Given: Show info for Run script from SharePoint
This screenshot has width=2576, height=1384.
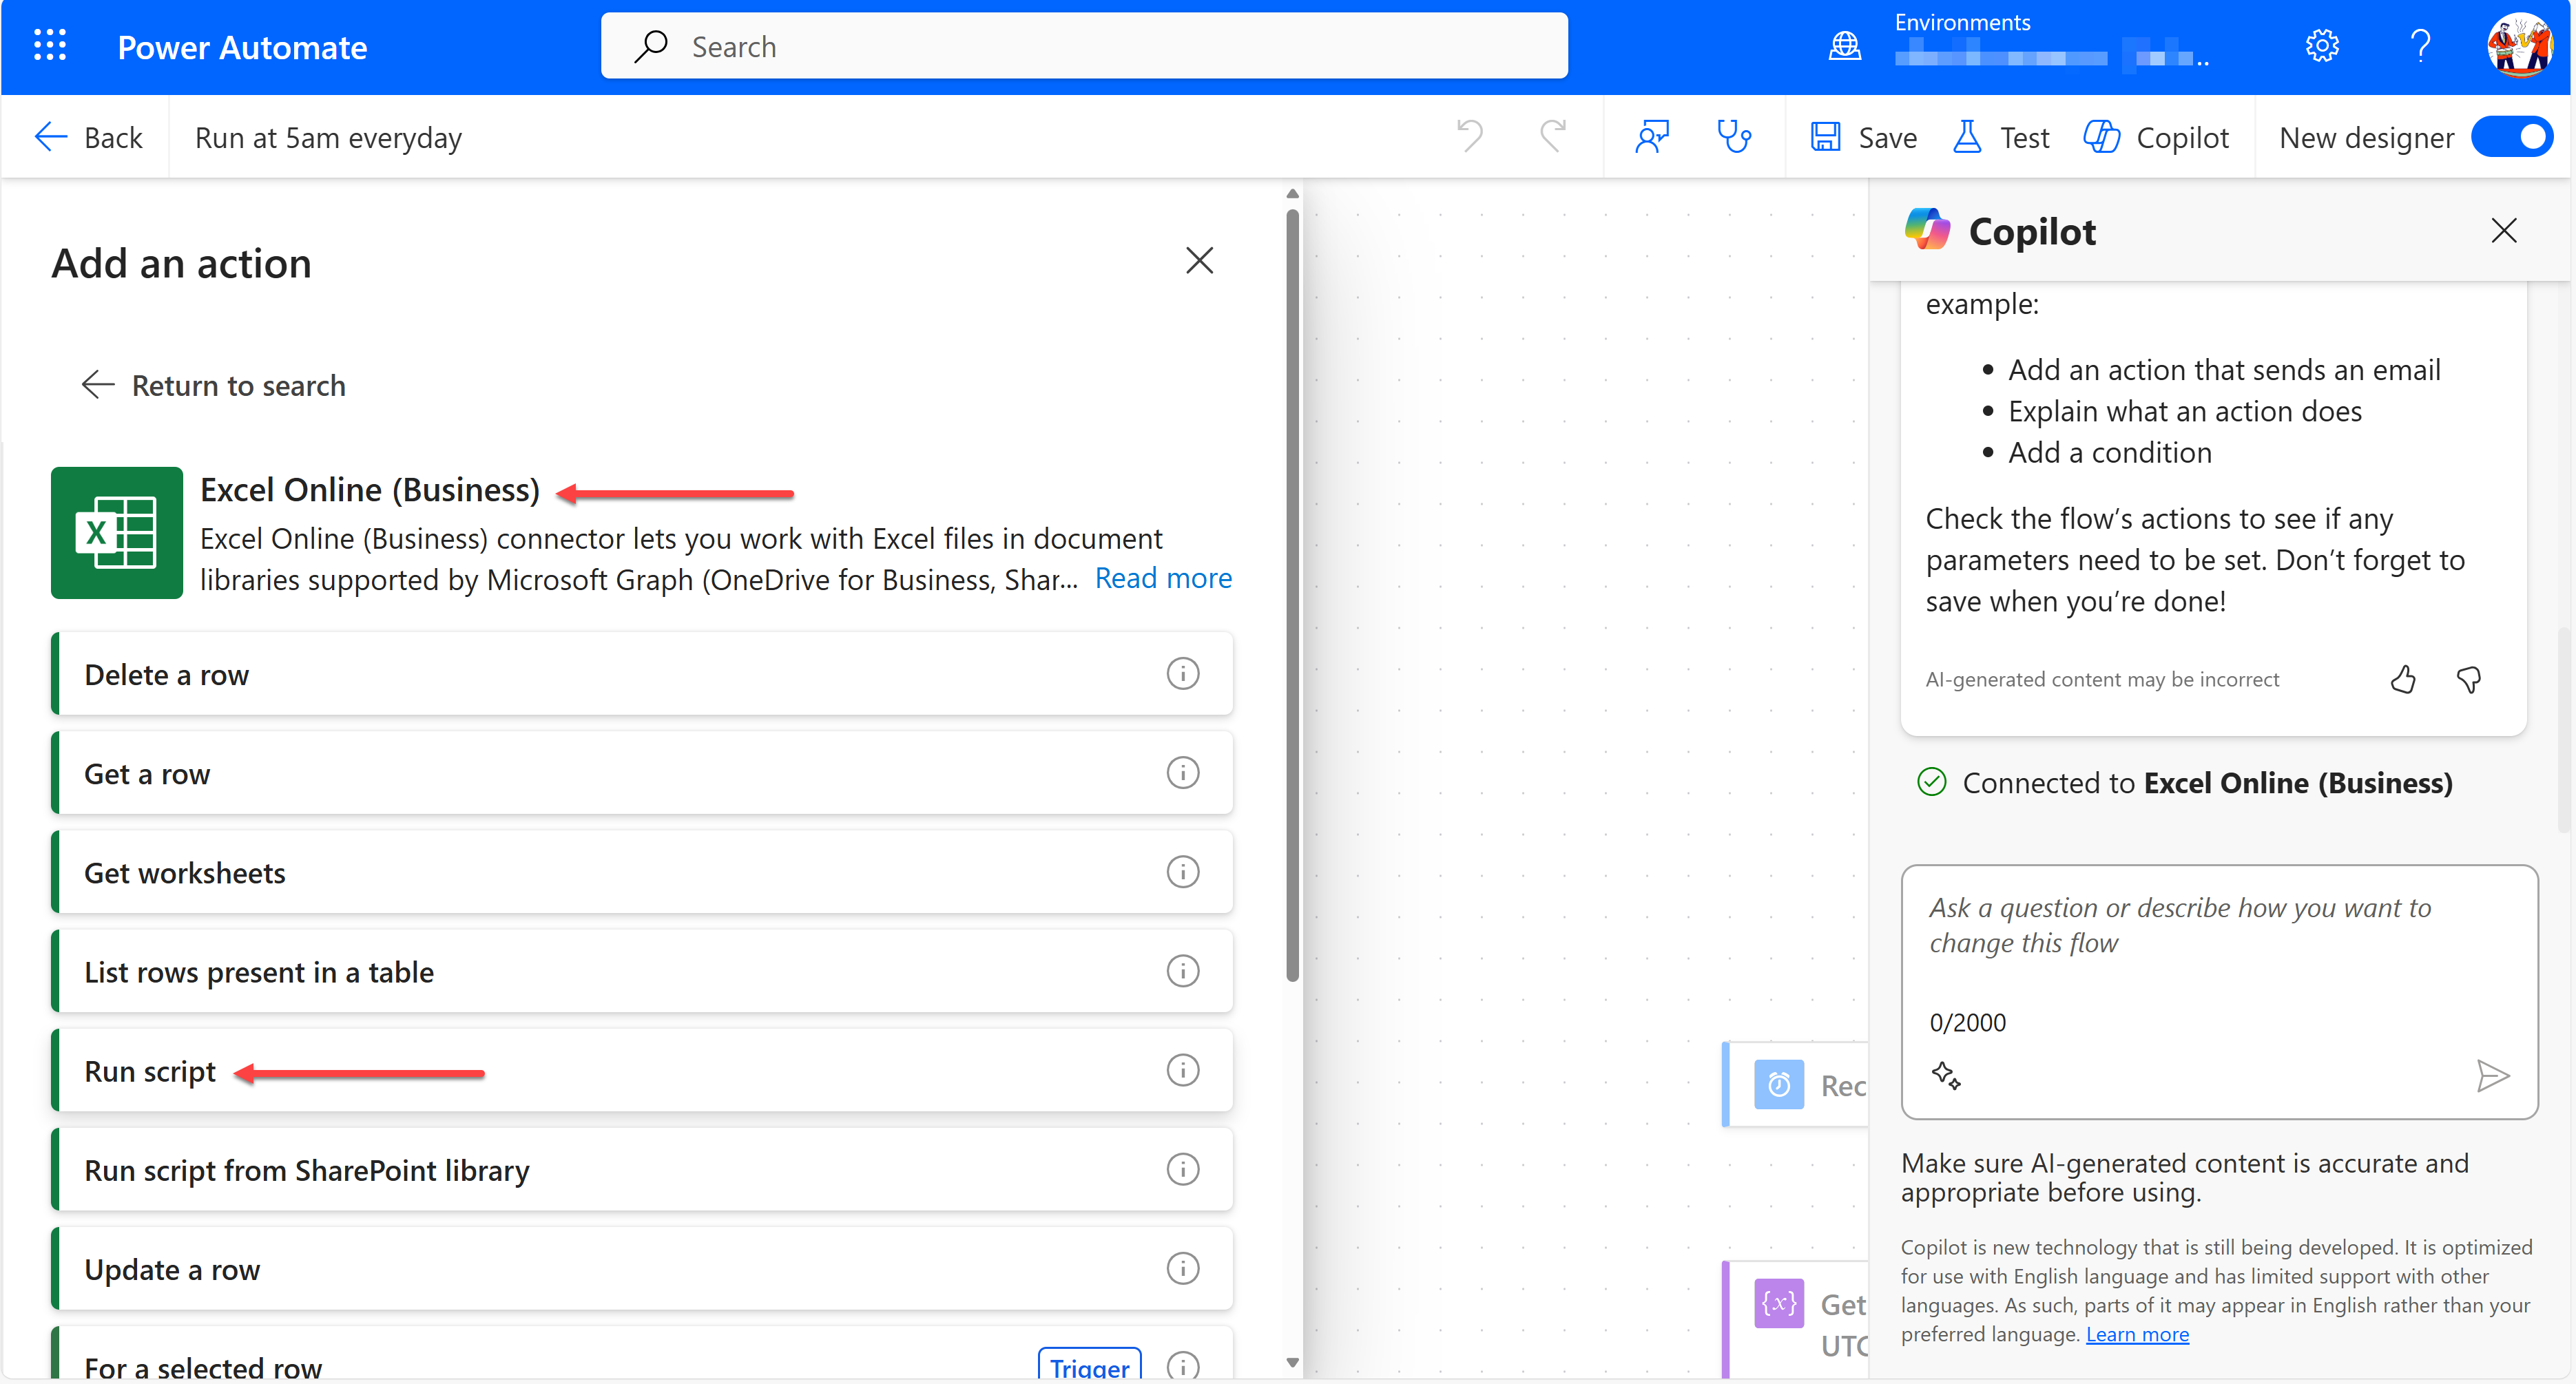Looking at the screenshot, I should 1183,1169.
